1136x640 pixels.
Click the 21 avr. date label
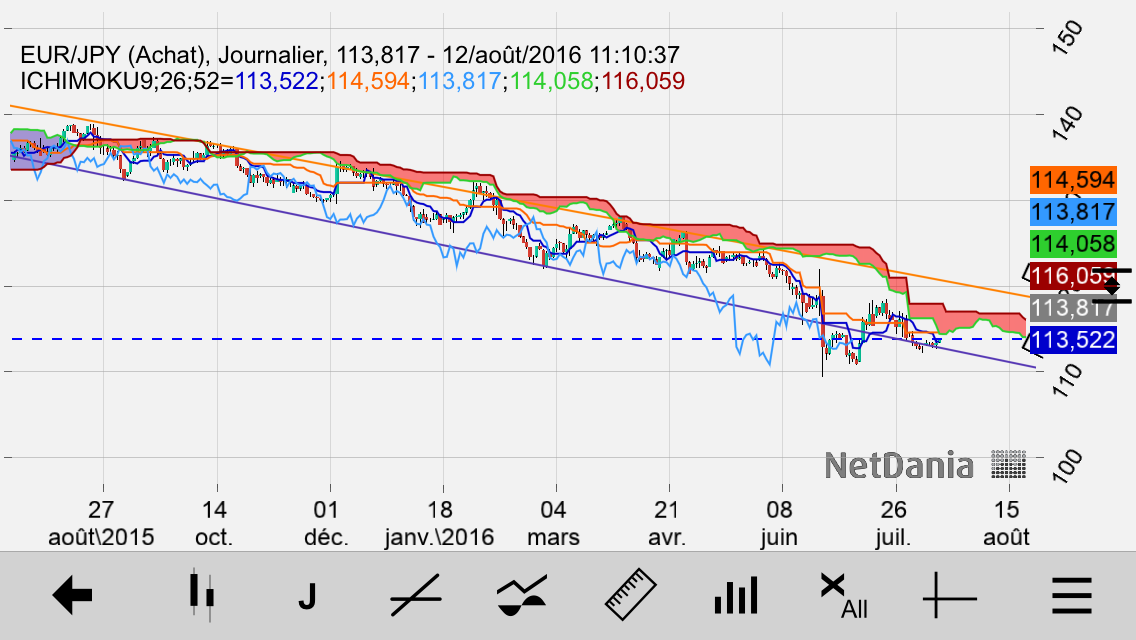pyautogui.click(x=667, y=523)
